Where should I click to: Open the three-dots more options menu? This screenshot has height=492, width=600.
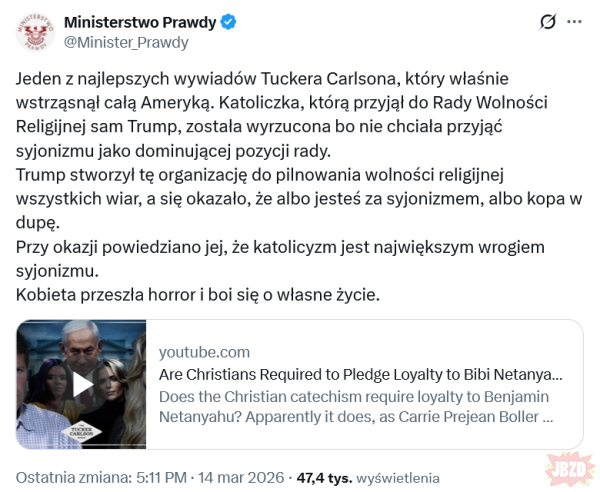click(575, 22)
